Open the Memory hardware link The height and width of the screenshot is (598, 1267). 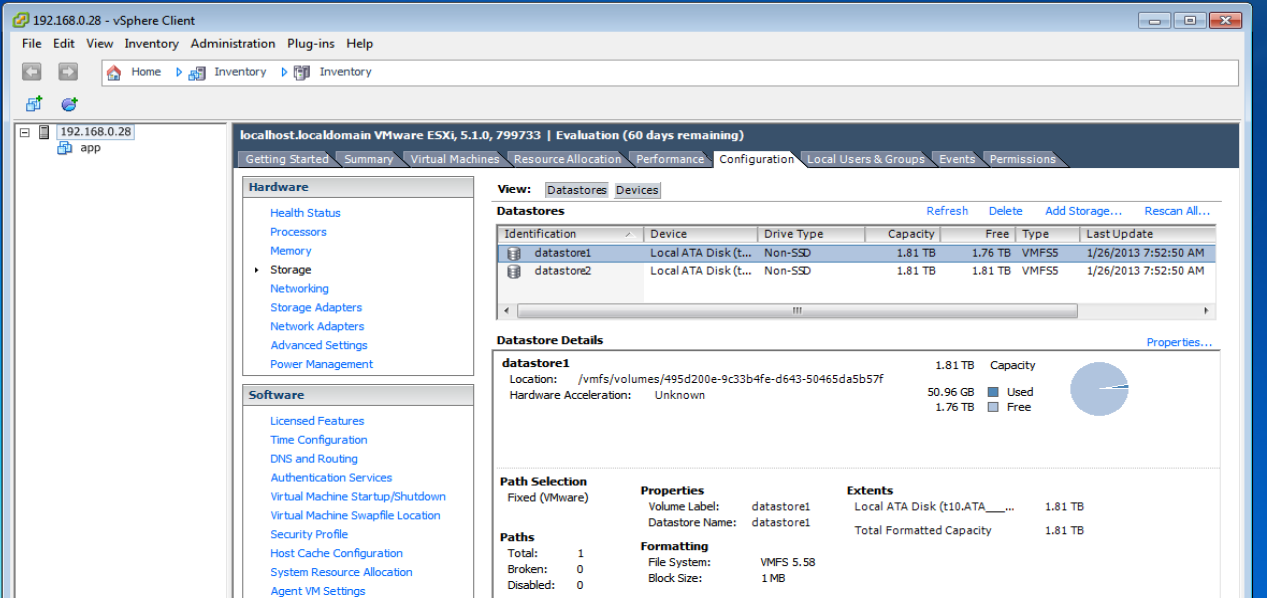(291, 251)
